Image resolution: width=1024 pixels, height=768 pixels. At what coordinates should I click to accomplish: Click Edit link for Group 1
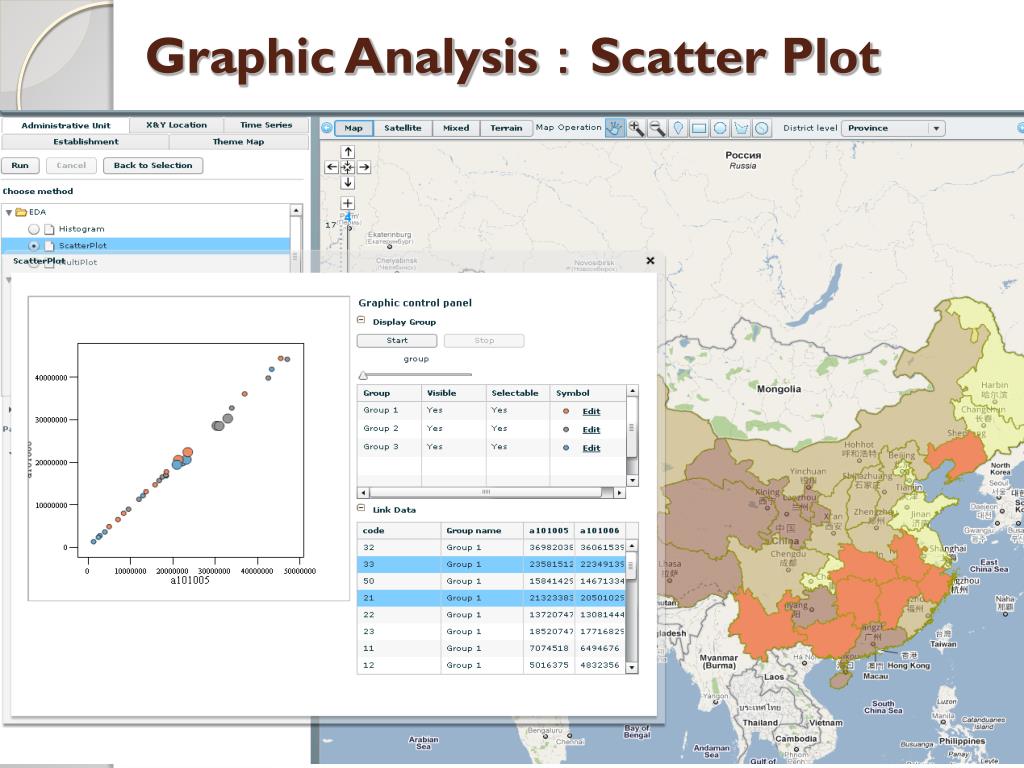tap(591, 411)
